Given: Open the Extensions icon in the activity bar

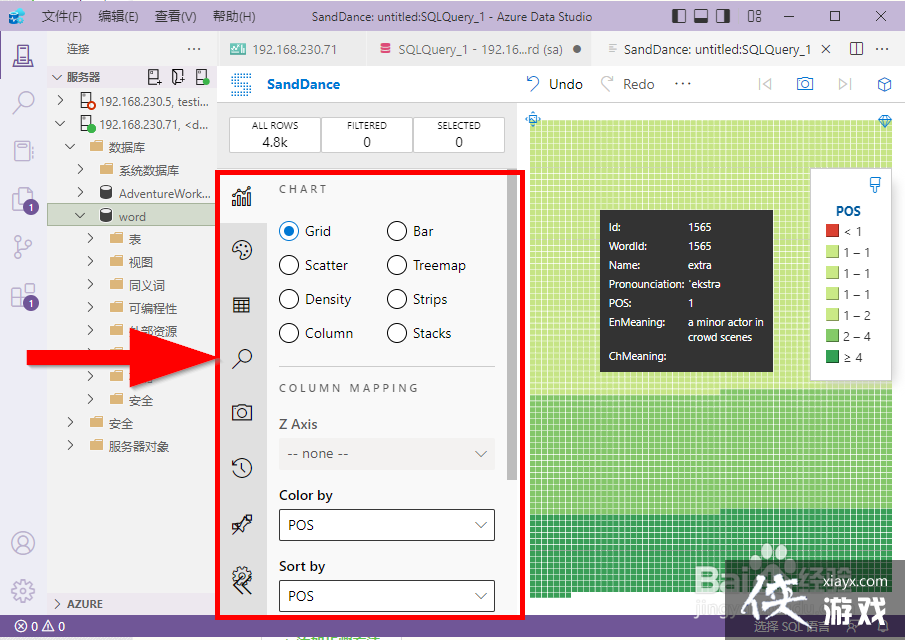Looking at the screenshot, I should [22, 297].
